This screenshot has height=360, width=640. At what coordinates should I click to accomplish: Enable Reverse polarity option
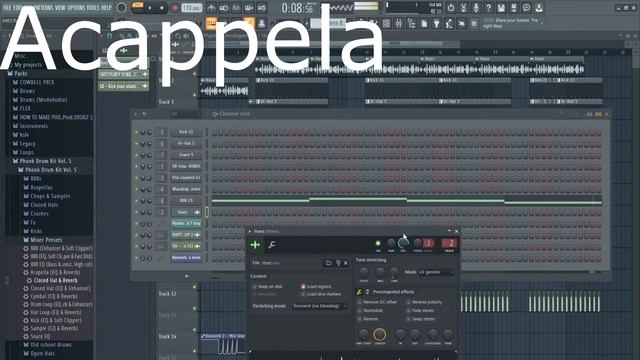(x=408, y=302)
